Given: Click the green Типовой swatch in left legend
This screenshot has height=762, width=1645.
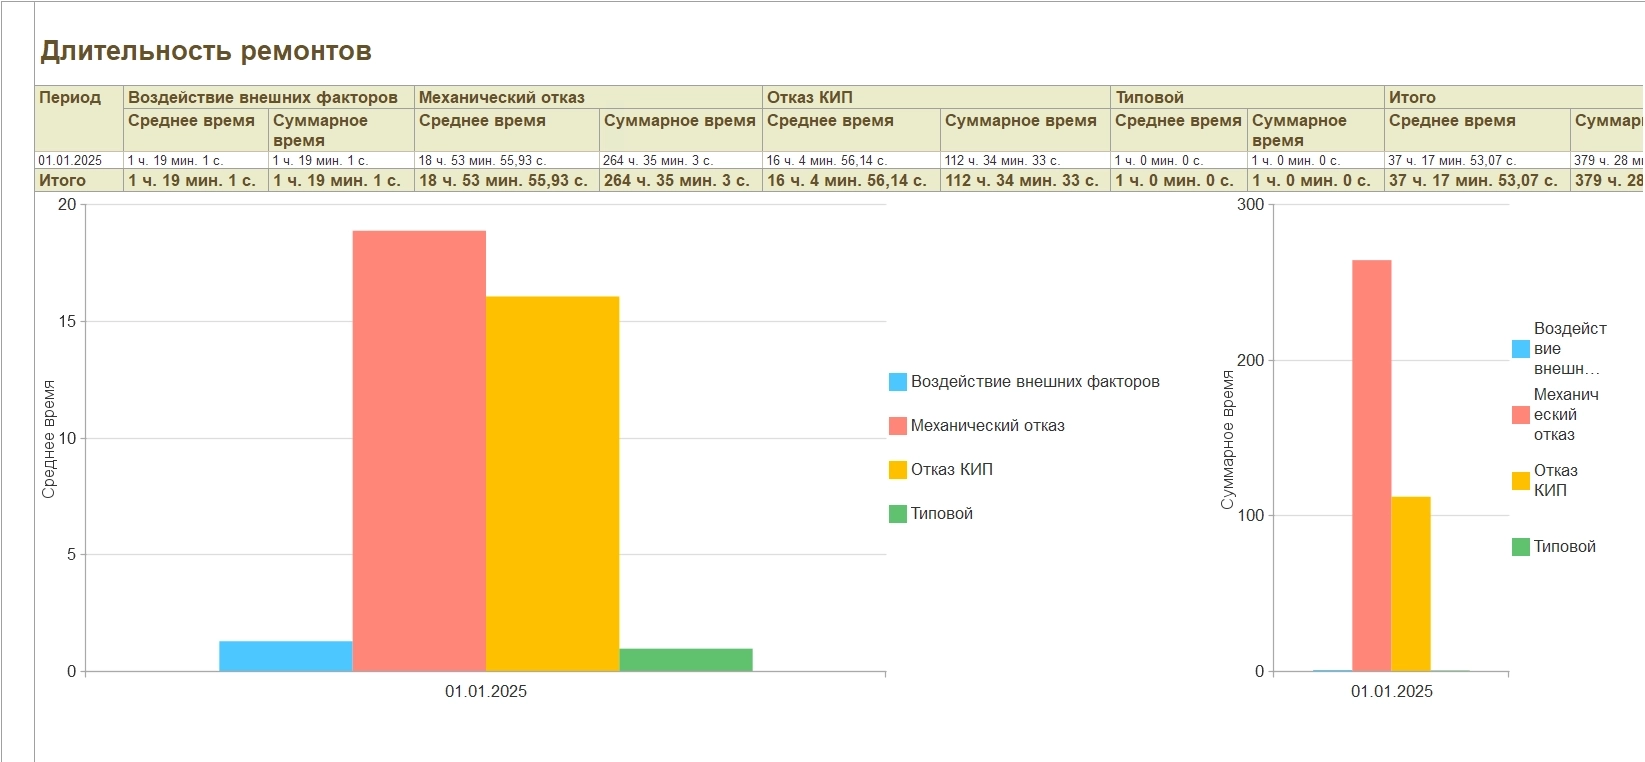Looking at the screenshot, I should click(897, 514).
